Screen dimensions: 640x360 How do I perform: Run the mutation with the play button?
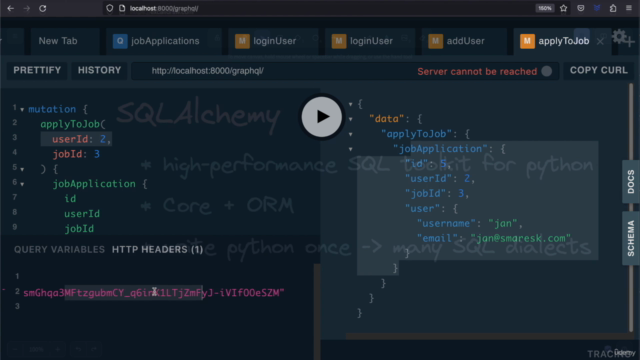point(322,117)
